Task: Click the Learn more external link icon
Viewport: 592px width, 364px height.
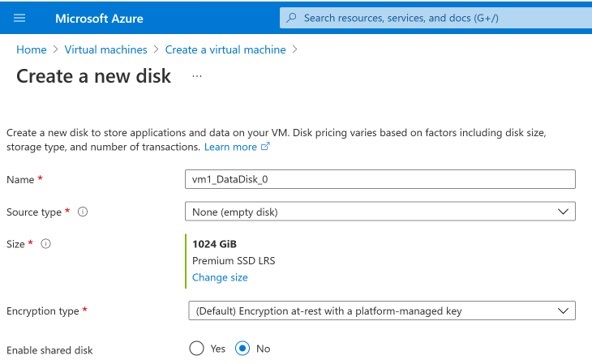Action: 265,147
